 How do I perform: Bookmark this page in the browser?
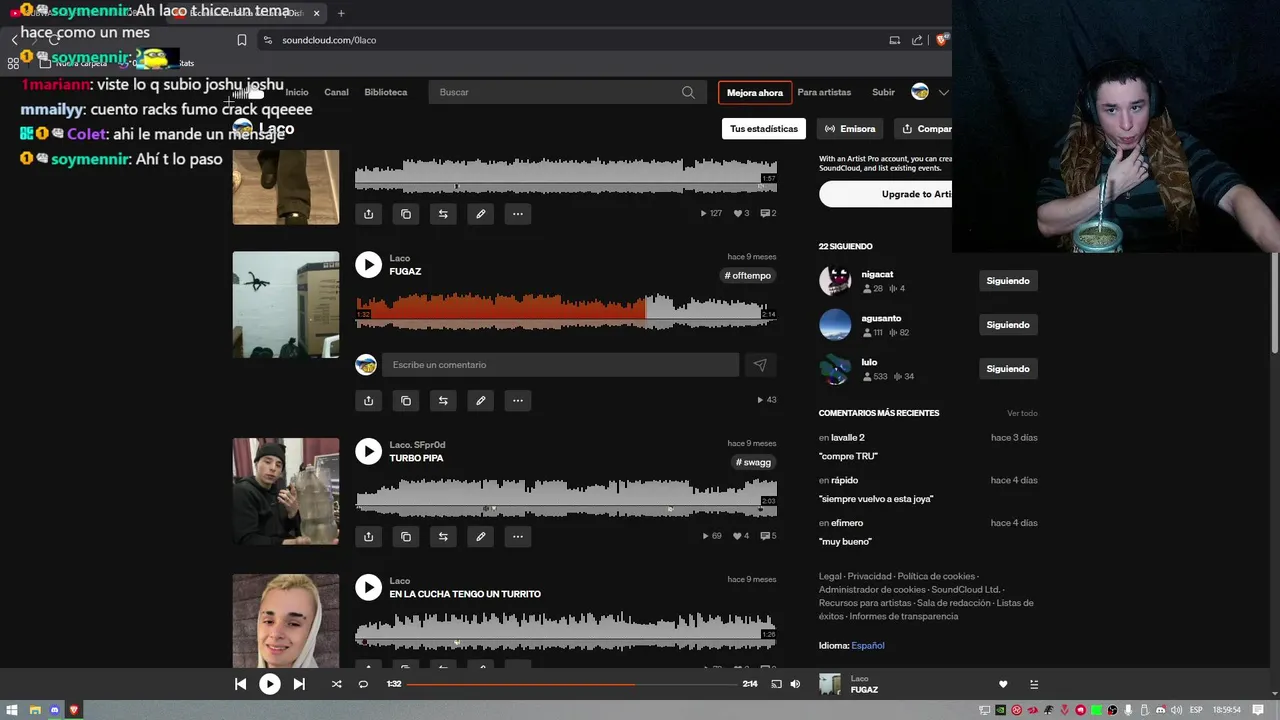coord(242,40)
